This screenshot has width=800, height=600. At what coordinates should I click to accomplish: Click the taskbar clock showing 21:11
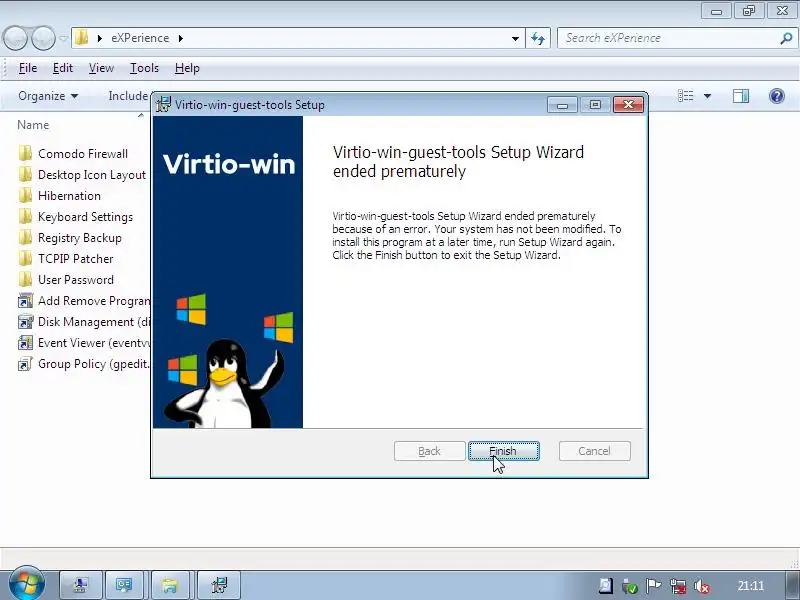pyautogui.click(x=751, y=586)
